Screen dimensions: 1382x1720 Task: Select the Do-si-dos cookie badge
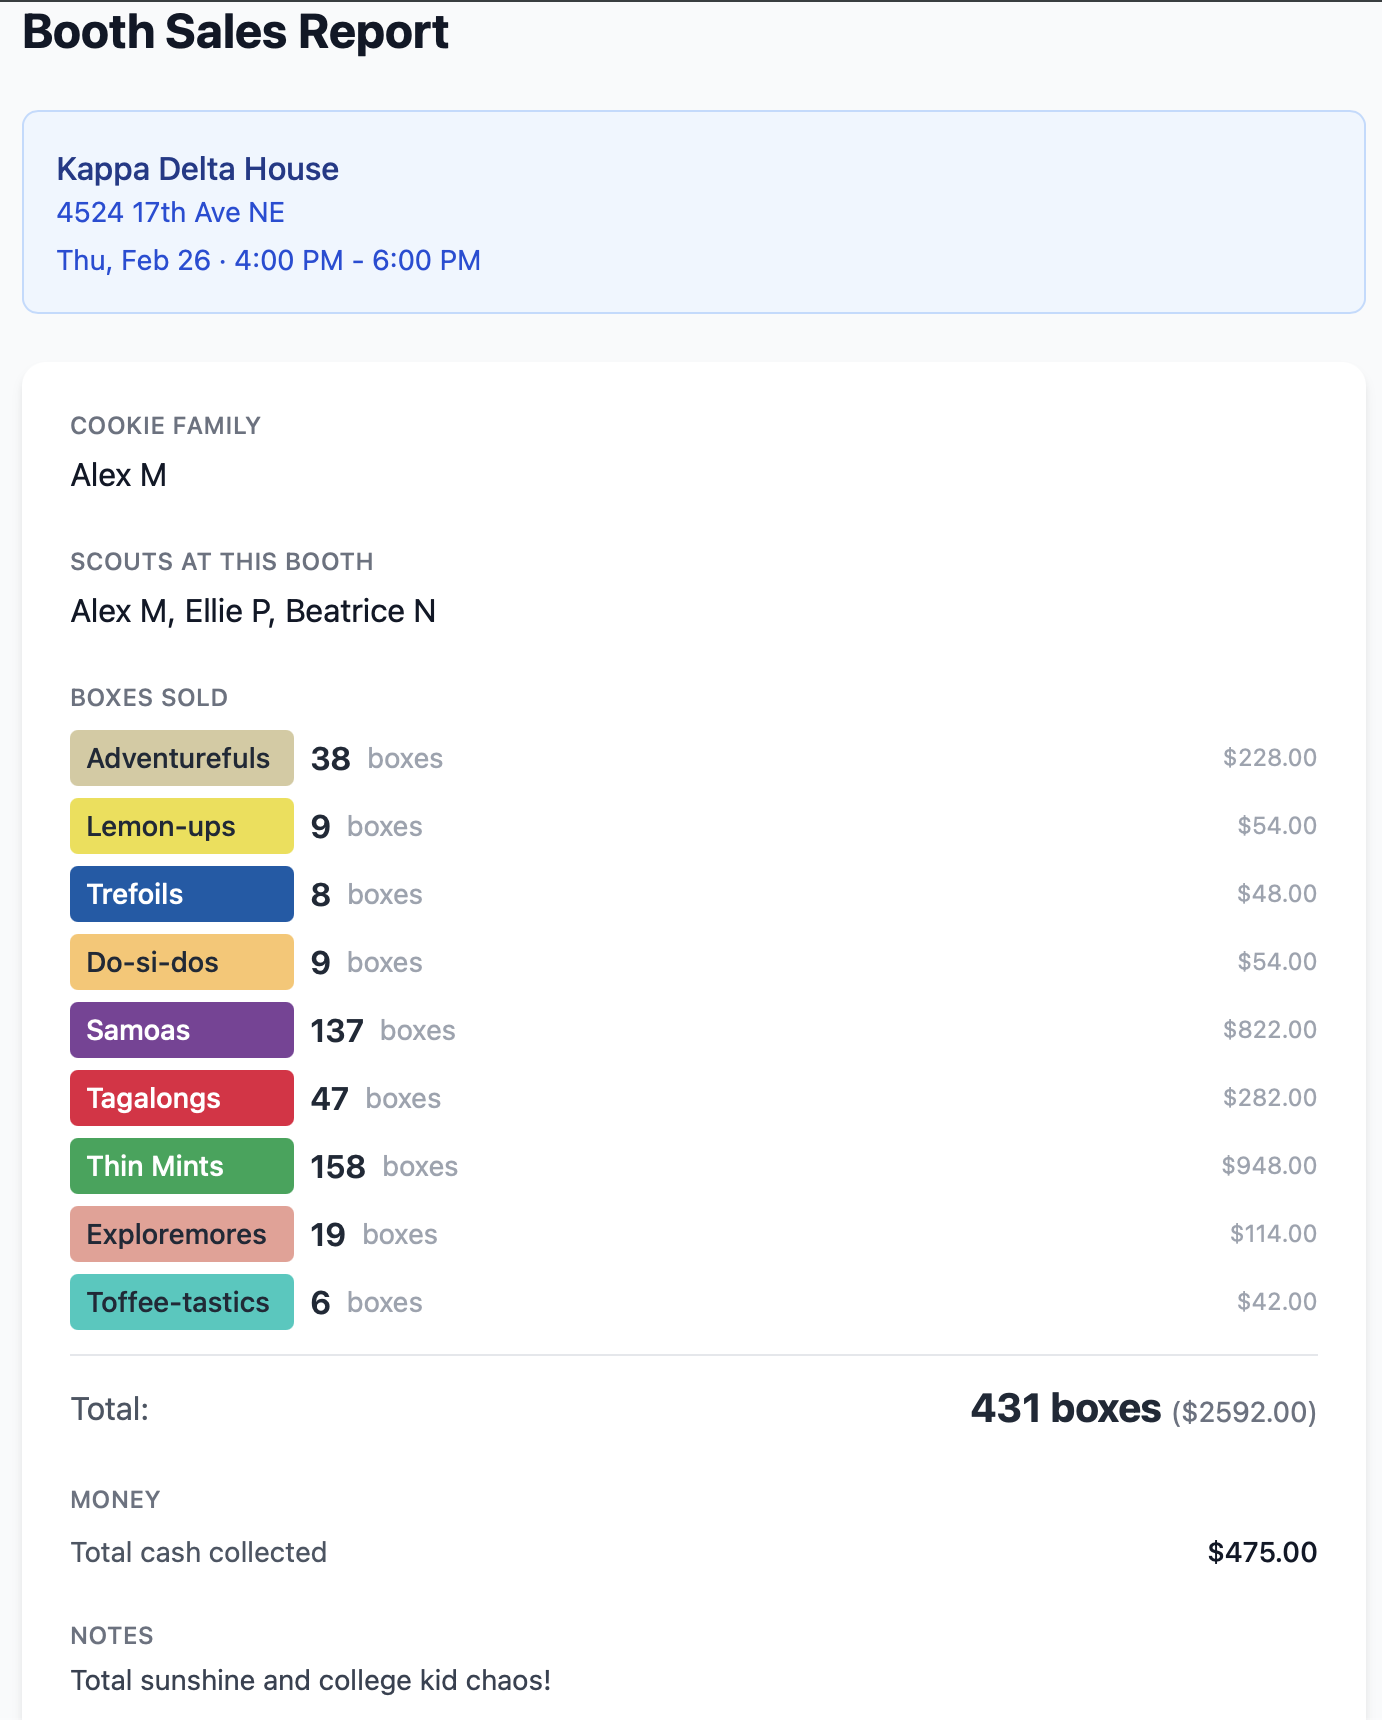(x=181, y=962)
